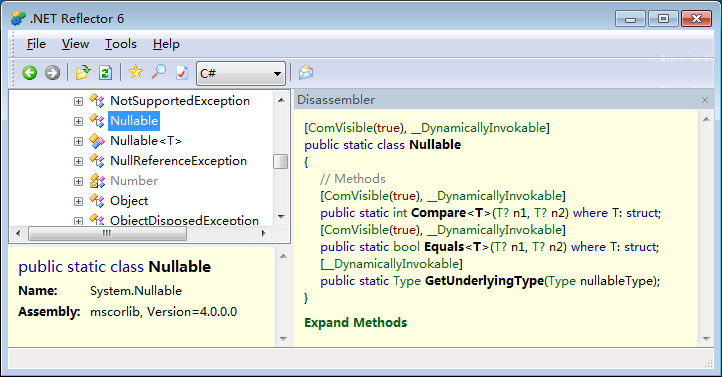The image size is (722, 377).
Task: Expand the Number node
Action: (78, 181)
